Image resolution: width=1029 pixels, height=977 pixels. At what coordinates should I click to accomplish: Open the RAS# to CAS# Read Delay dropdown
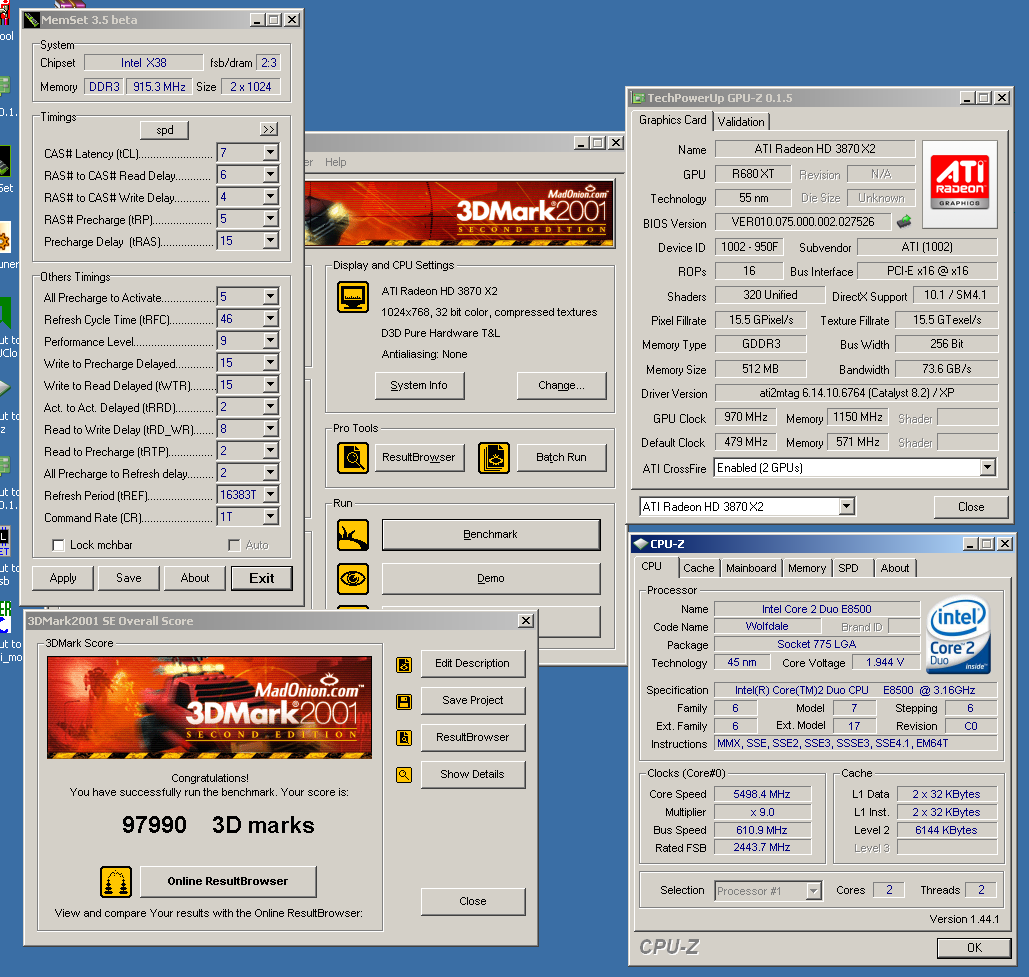pos(270,175)
